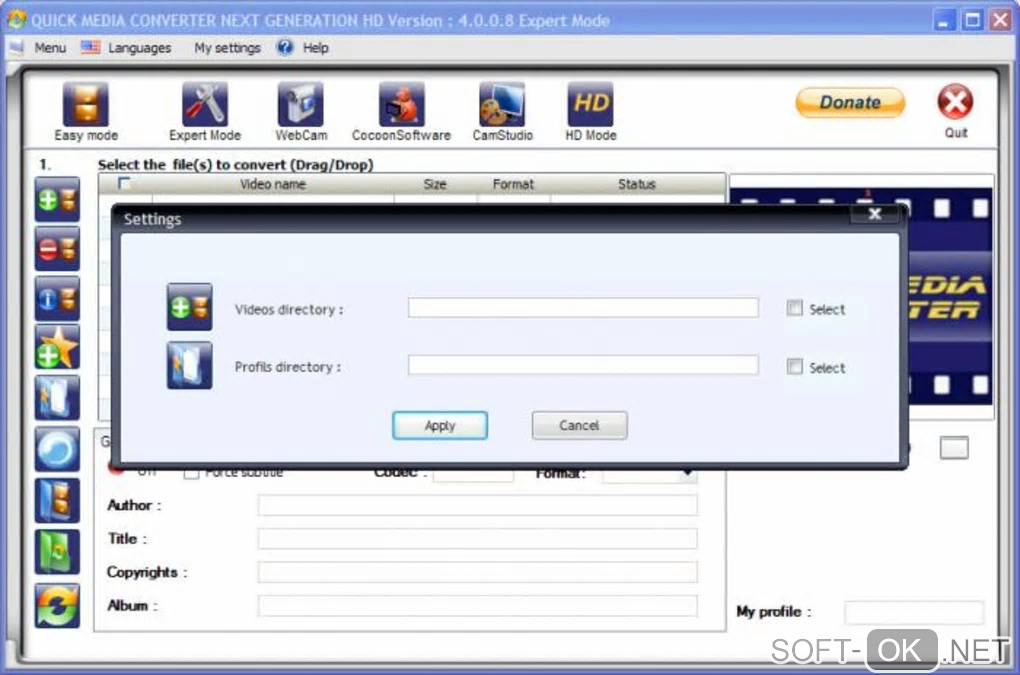Sort by Size column header
This screenshot has height=675, width=1020.
pos(435,184)
